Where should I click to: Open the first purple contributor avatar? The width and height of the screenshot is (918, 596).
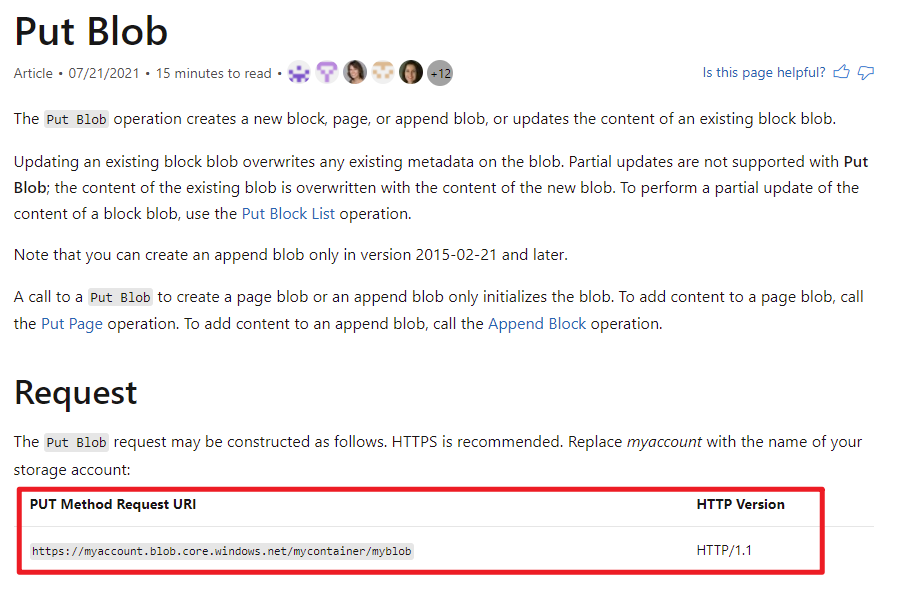[x=299, y=73]
